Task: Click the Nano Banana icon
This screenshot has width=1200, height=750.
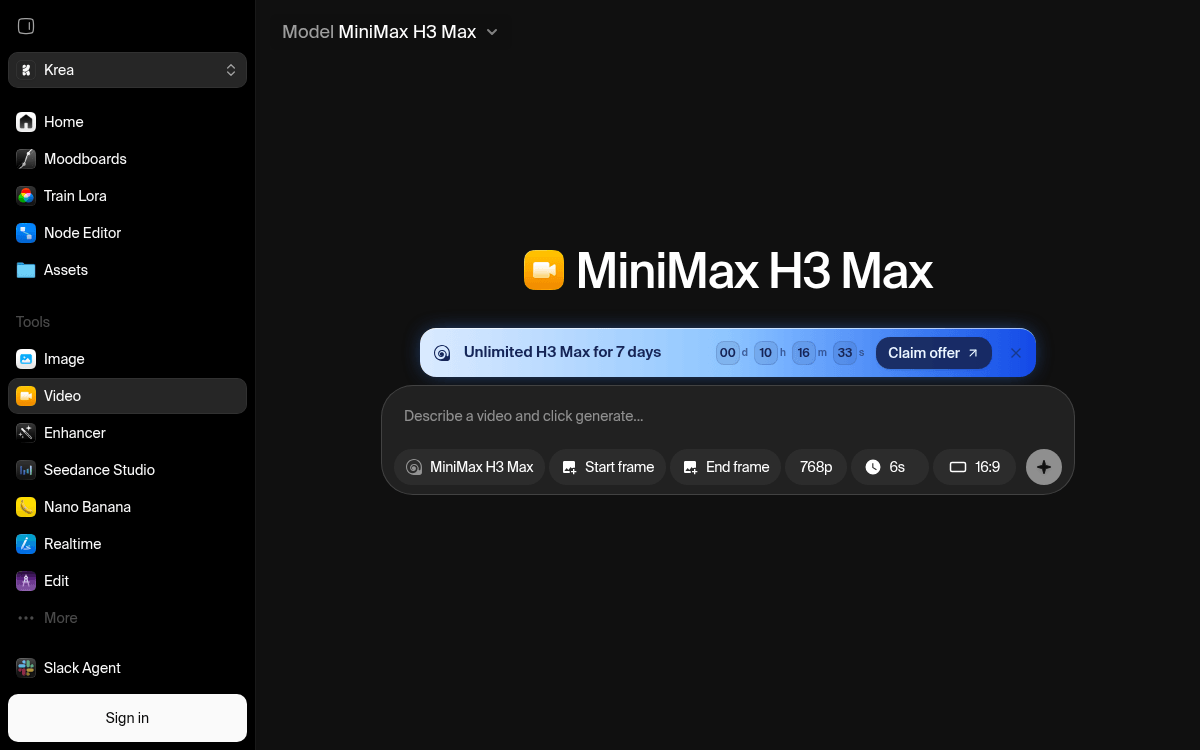Action: point(26,507)
